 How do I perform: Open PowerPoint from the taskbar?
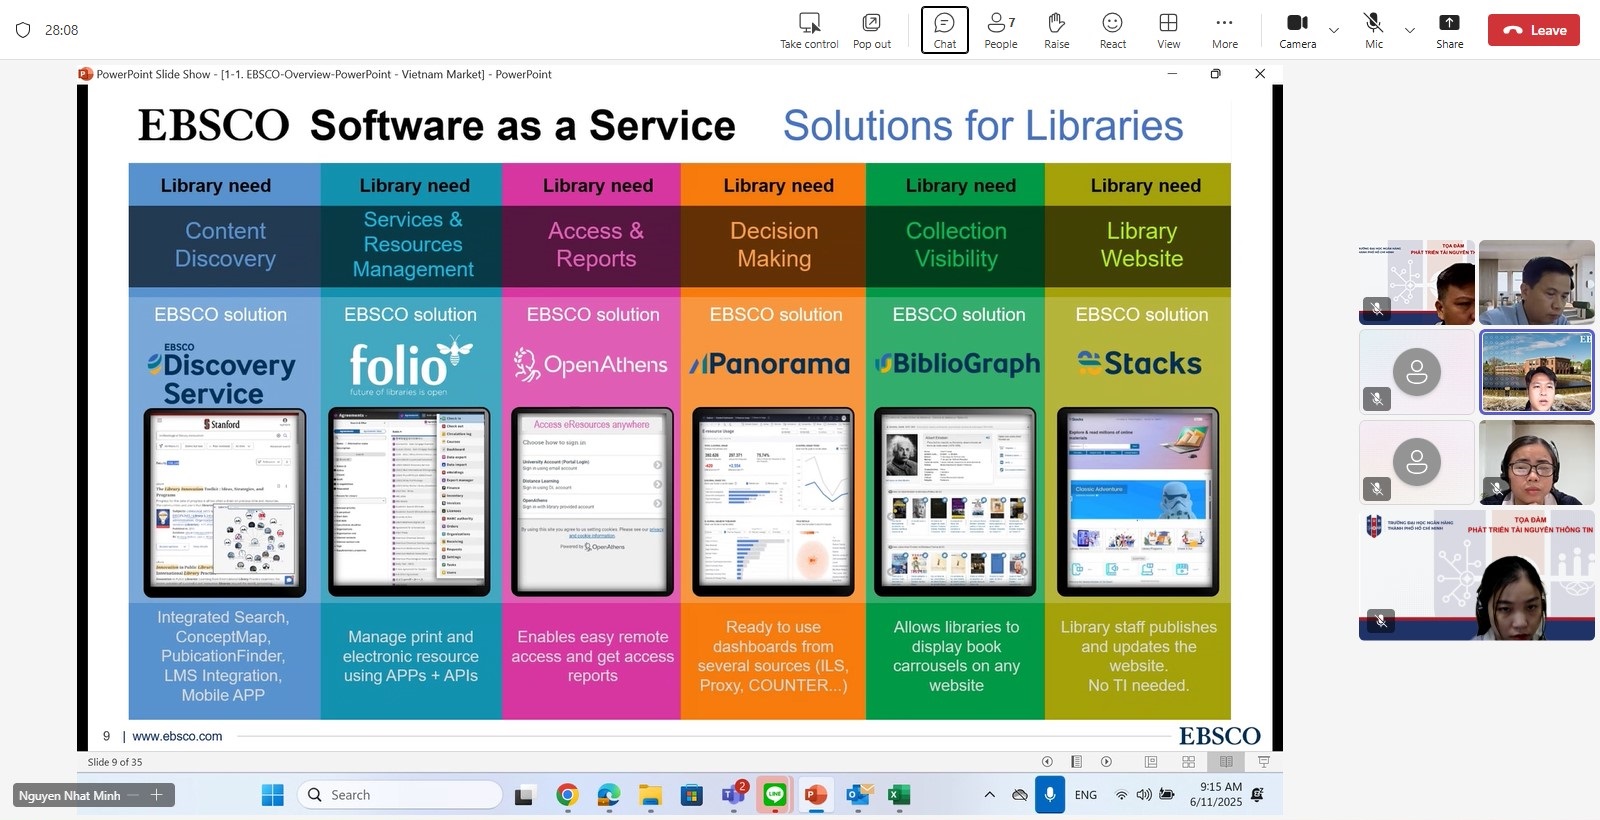(x=816, y=795)
